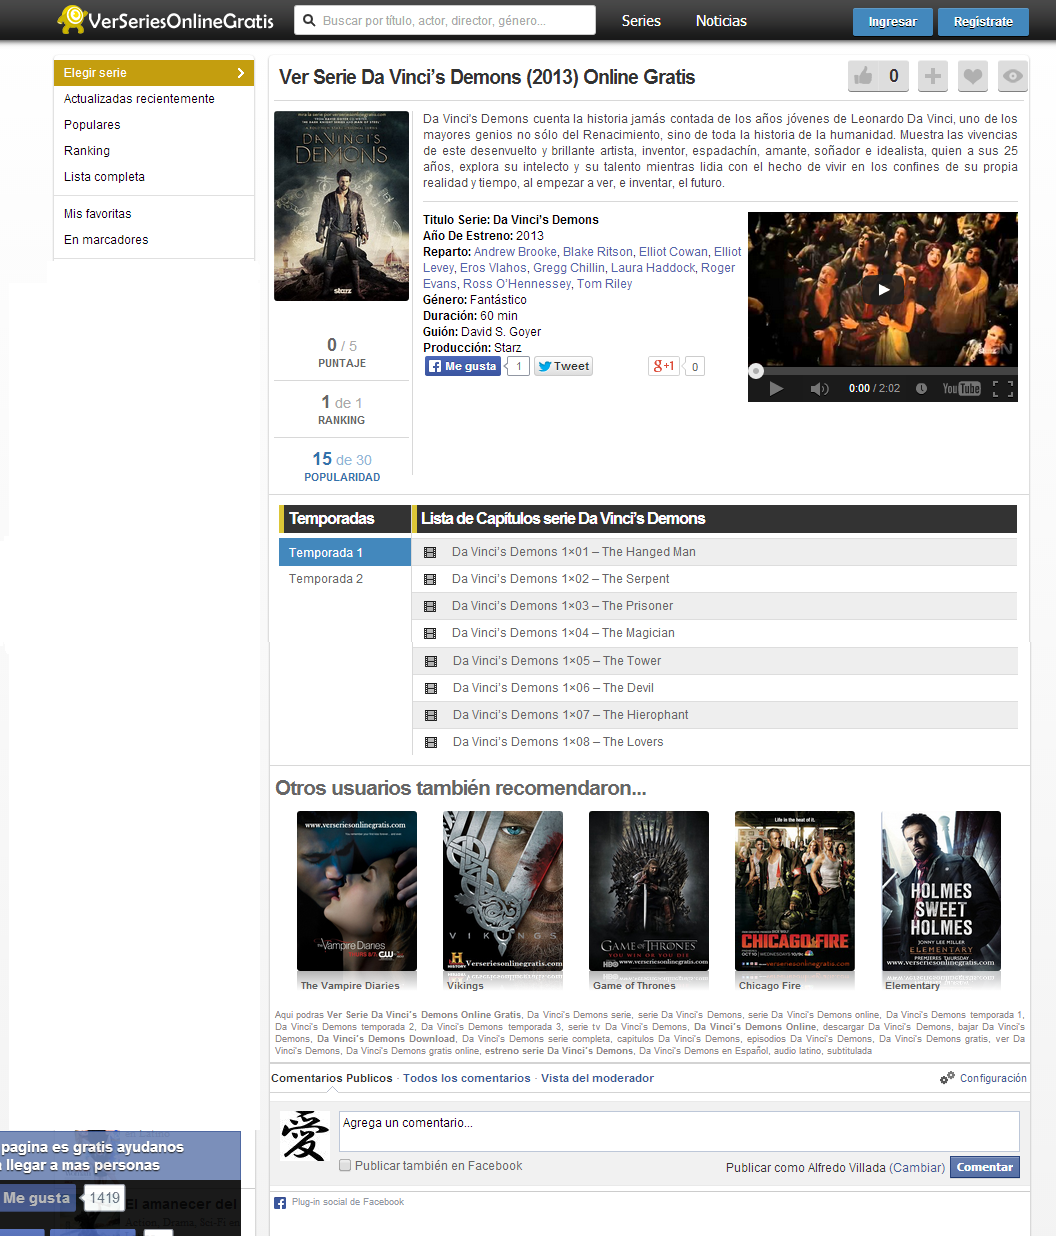This screenshot has width=1056, height=1236.
Task: Select the Temporada 2 tab
Action: point(326,579)
